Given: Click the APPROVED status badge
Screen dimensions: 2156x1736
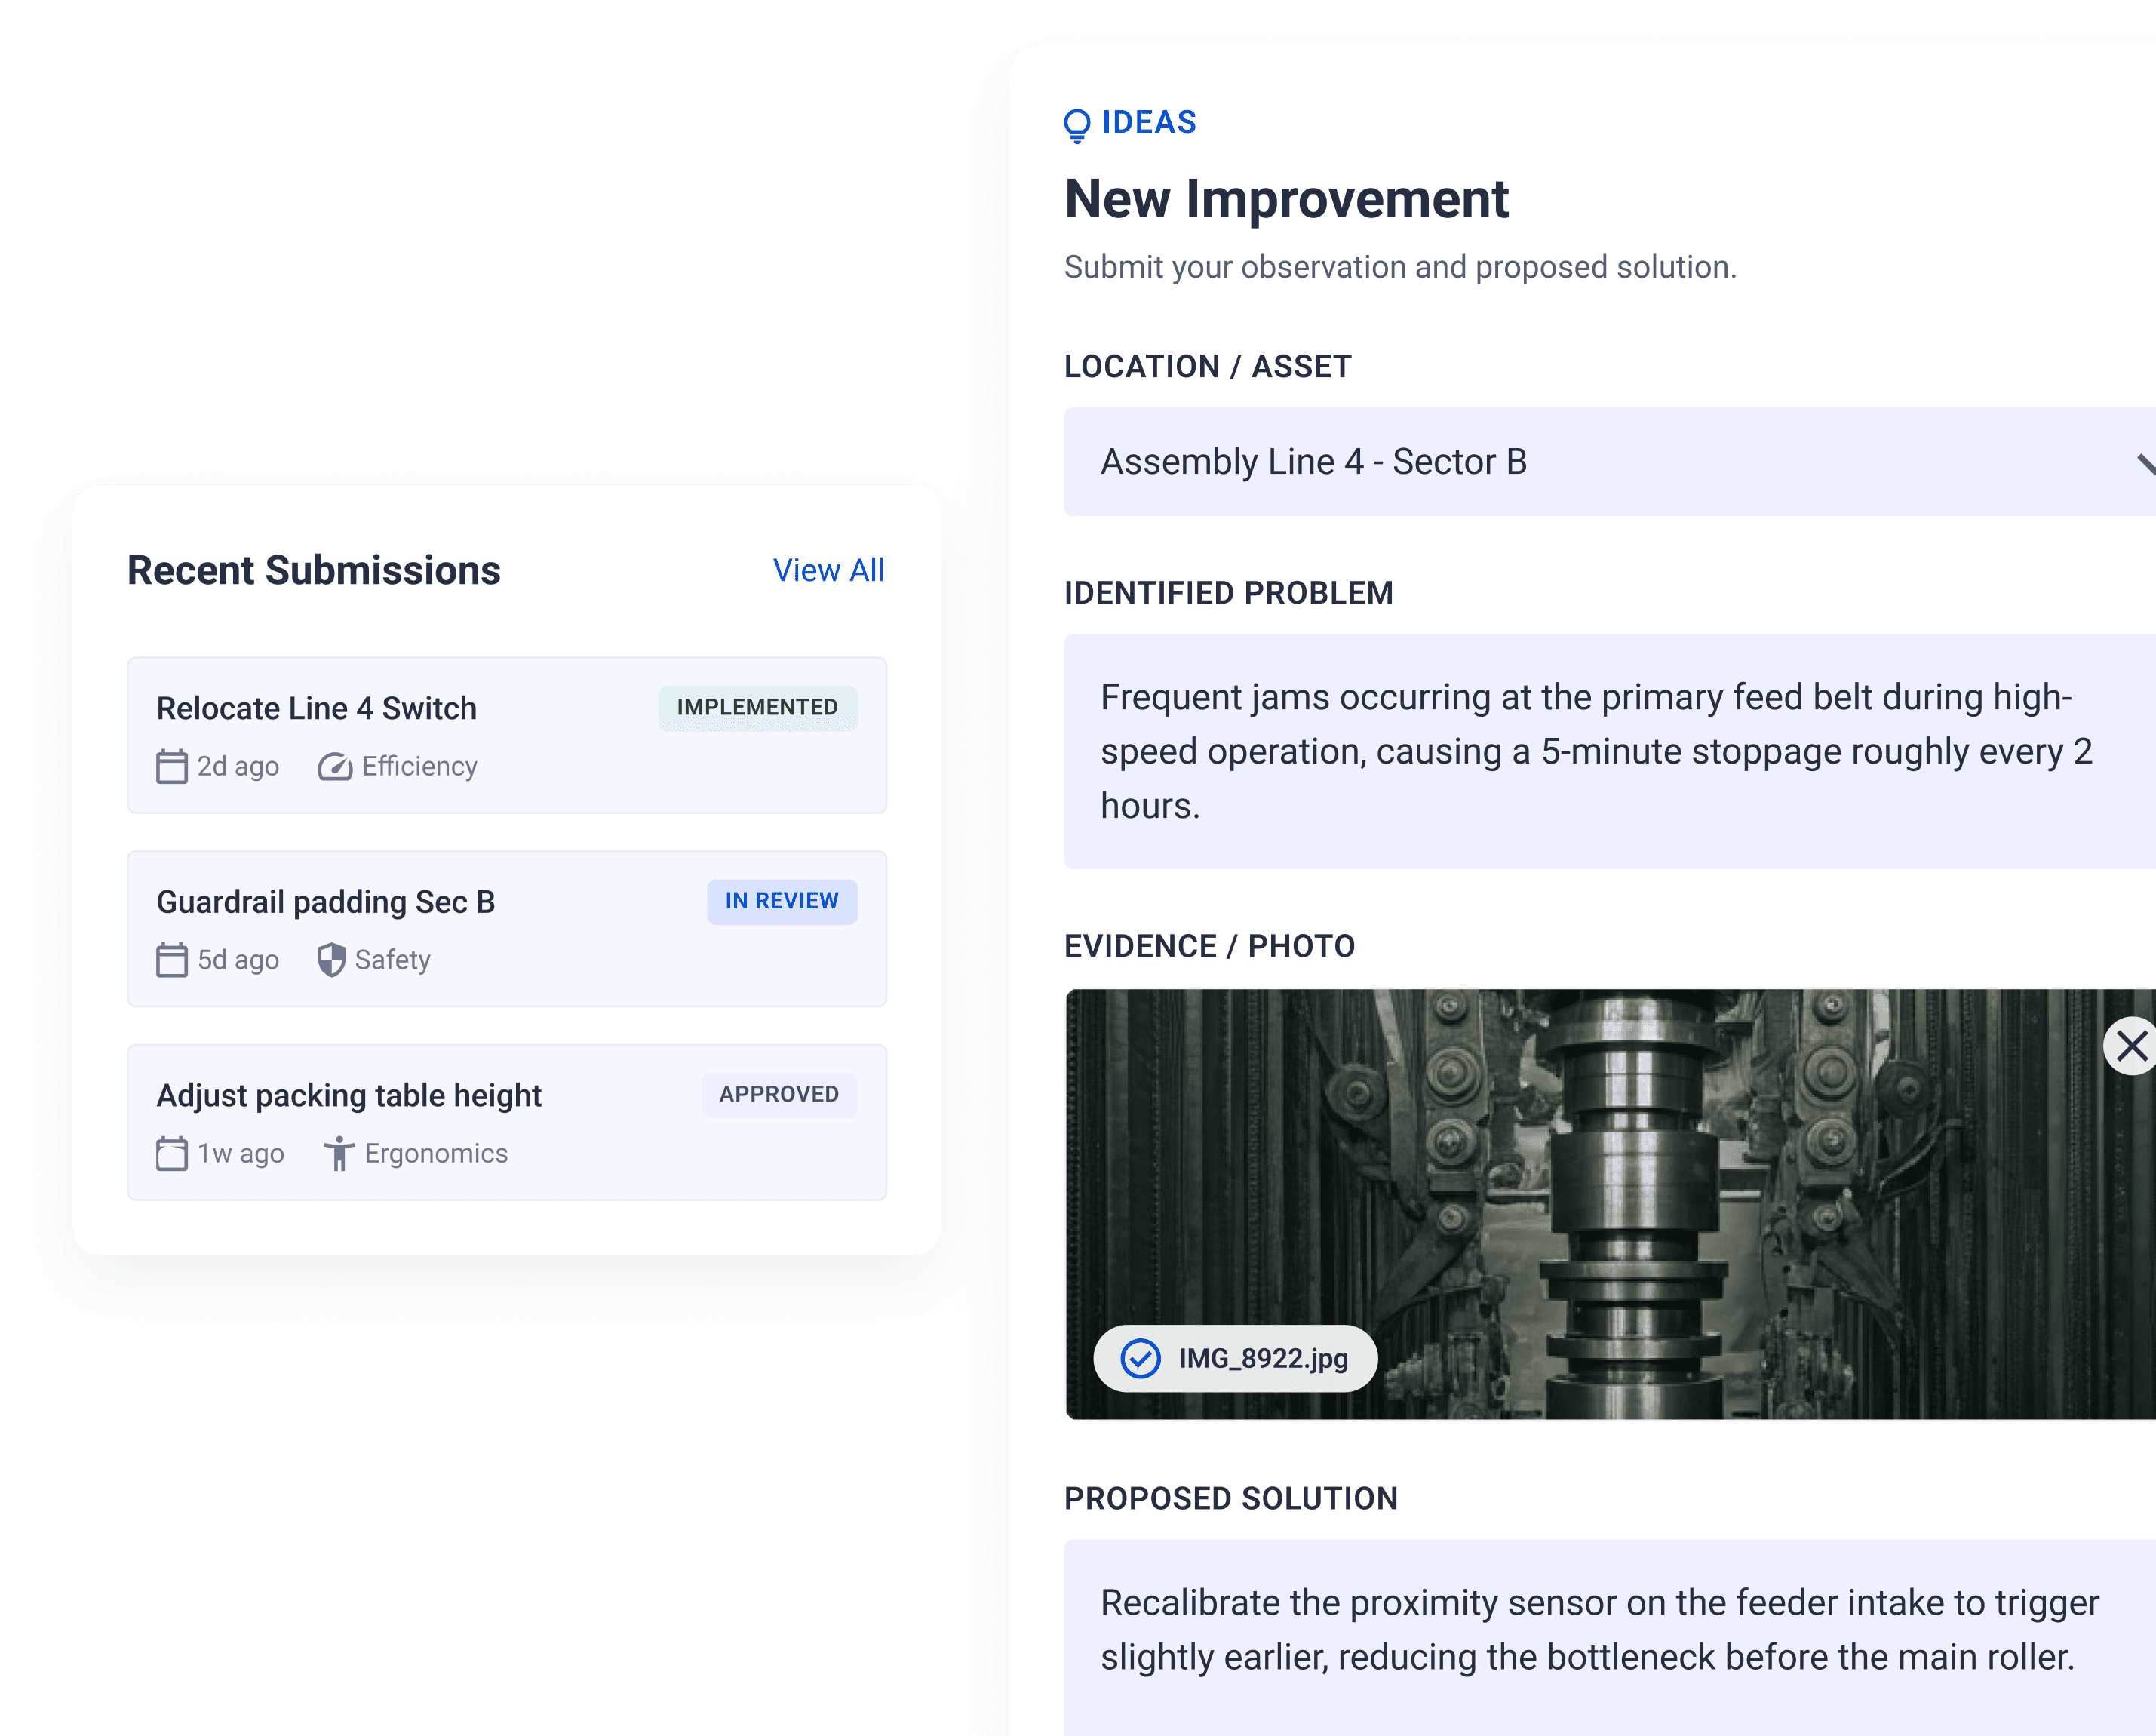Looking at the screenshot, I should pos(779,1094).
